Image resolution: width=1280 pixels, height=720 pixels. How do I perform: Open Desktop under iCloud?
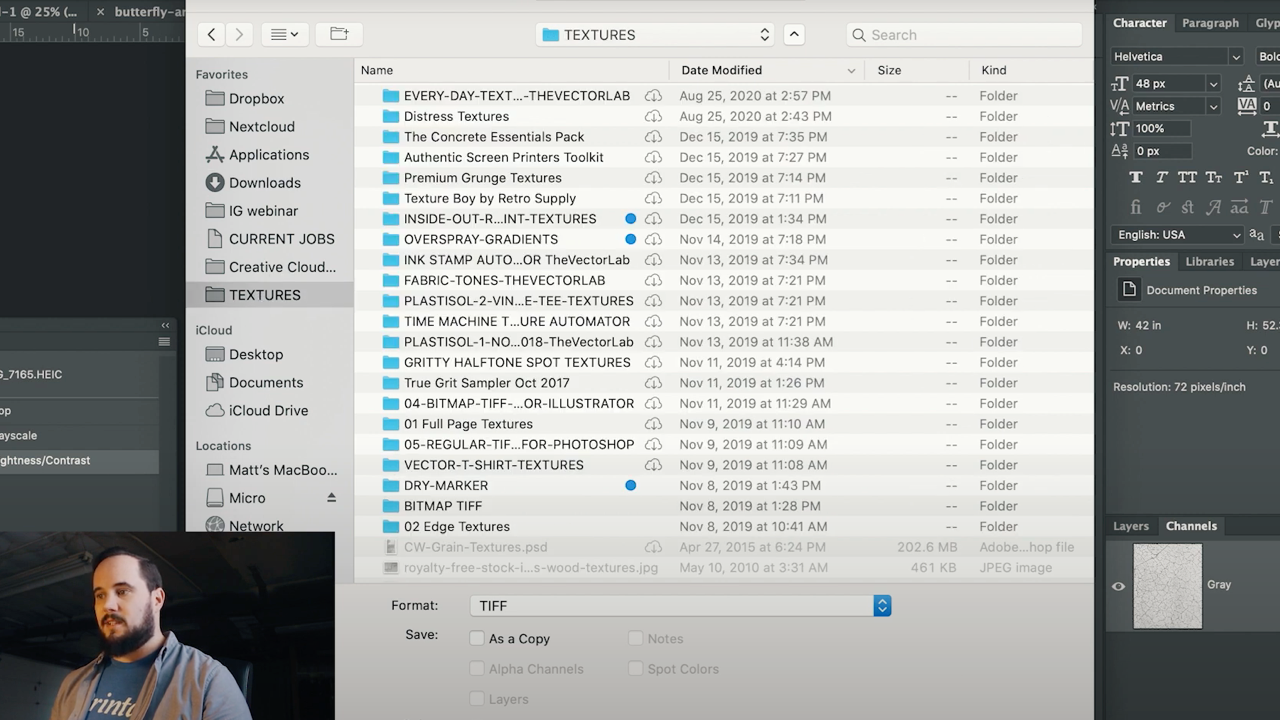coord(255,354)
